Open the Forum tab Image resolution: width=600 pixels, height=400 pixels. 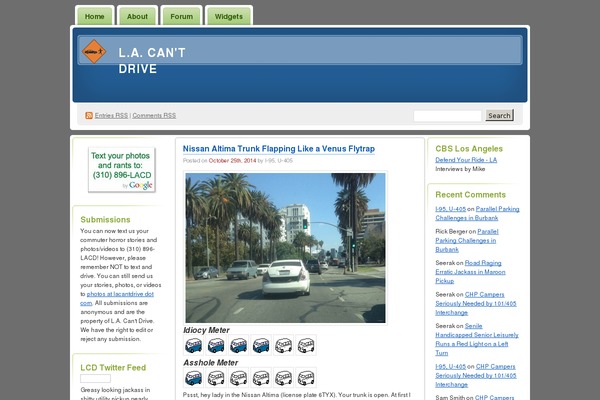point(181,16)
